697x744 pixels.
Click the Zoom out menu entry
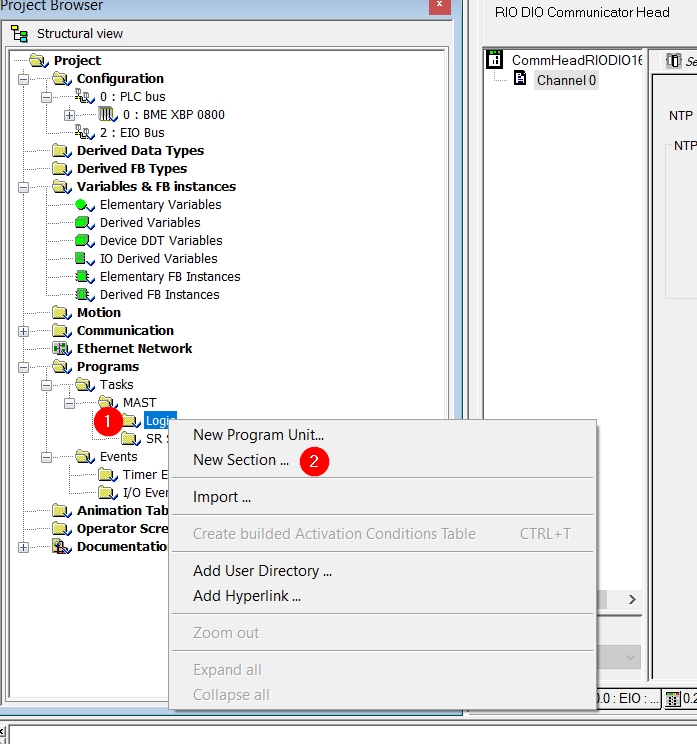382,633
